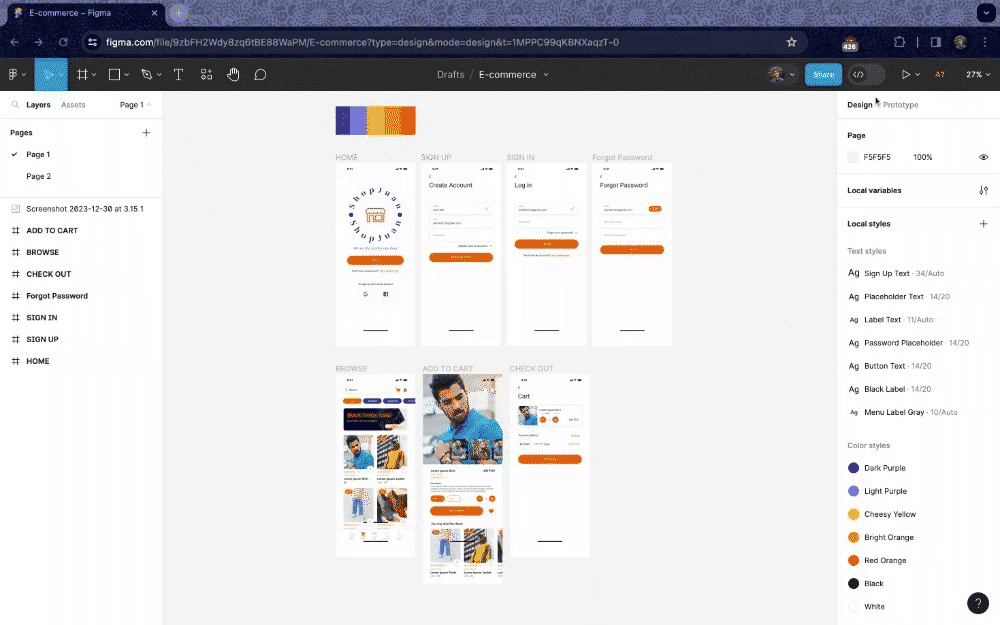Select the Forgot Password layer
This screenshot has height=625, width=1000.
(x=57, y=296)
